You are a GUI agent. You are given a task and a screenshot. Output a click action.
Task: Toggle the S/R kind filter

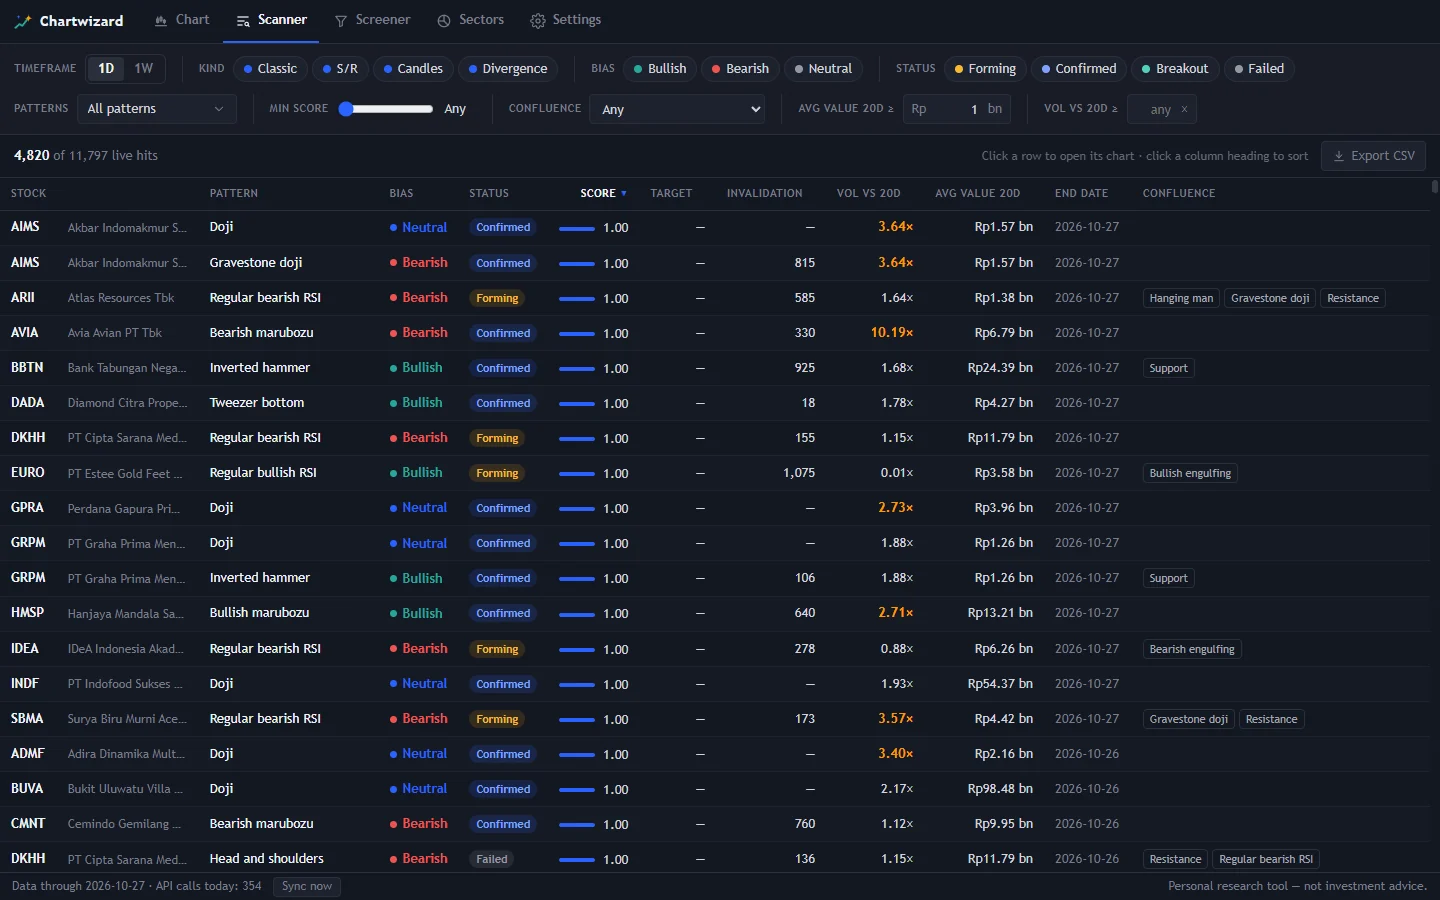(x=340, y=69)
